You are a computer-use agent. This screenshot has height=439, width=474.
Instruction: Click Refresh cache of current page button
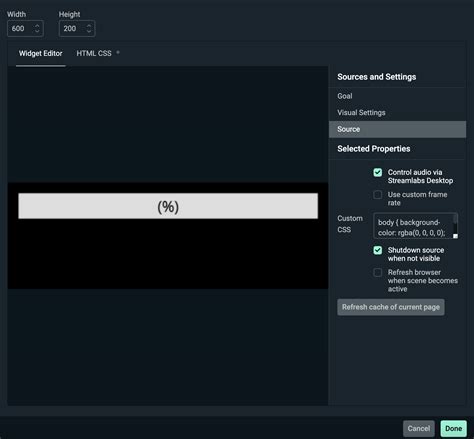coord(391,307)
